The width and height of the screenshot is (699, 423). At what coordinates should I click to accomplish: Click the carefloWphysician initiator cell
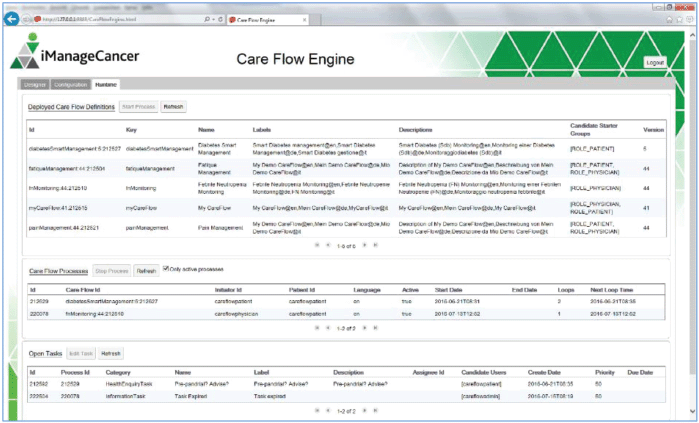(x=236, y=314)
